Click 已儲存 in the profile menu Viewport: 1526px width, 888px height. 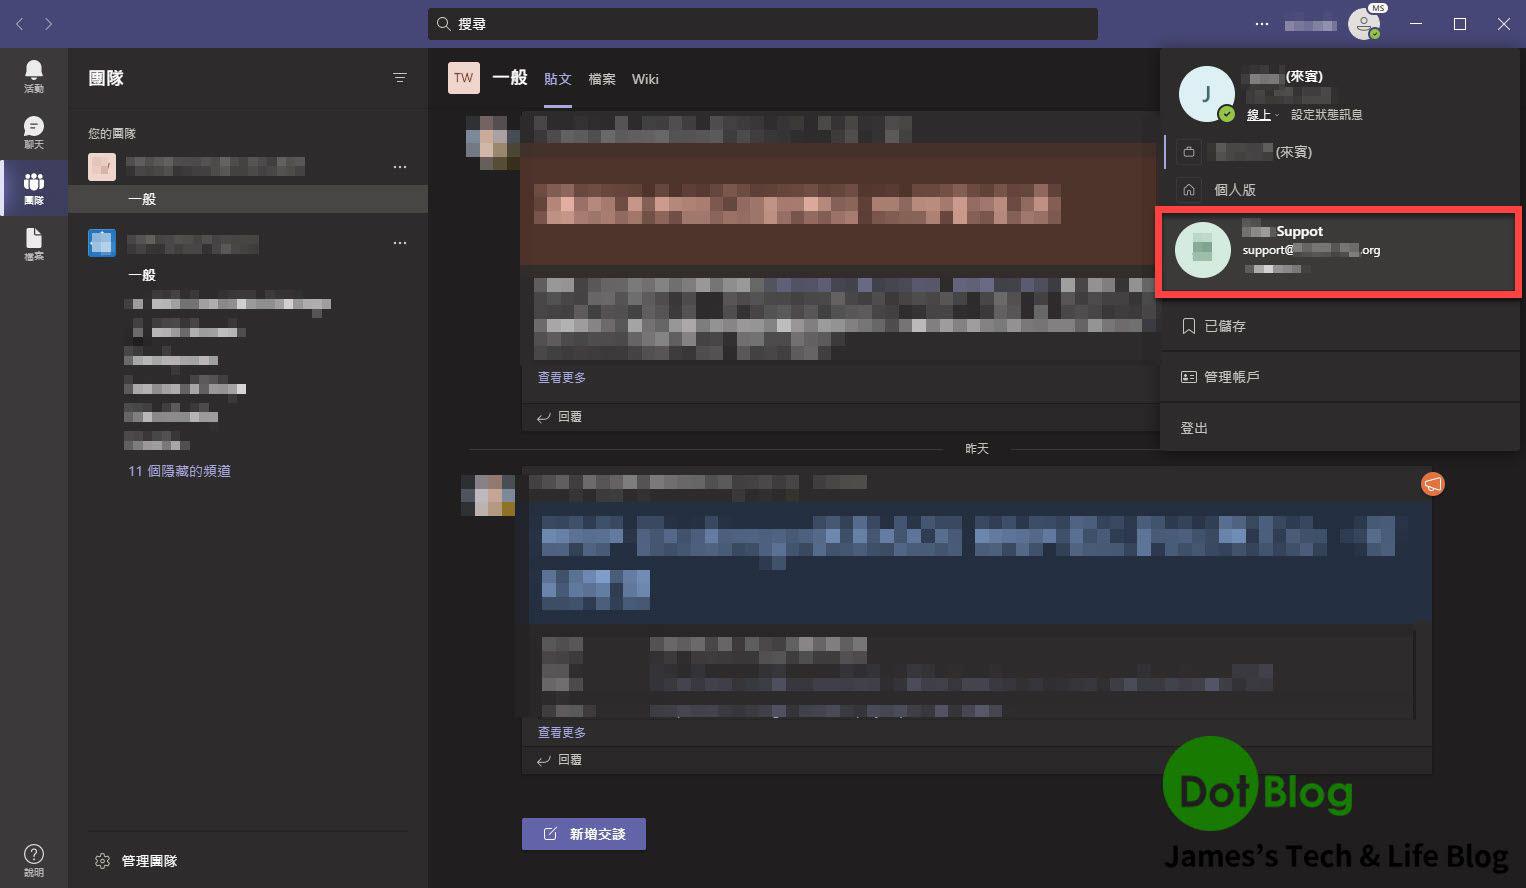1224,326
